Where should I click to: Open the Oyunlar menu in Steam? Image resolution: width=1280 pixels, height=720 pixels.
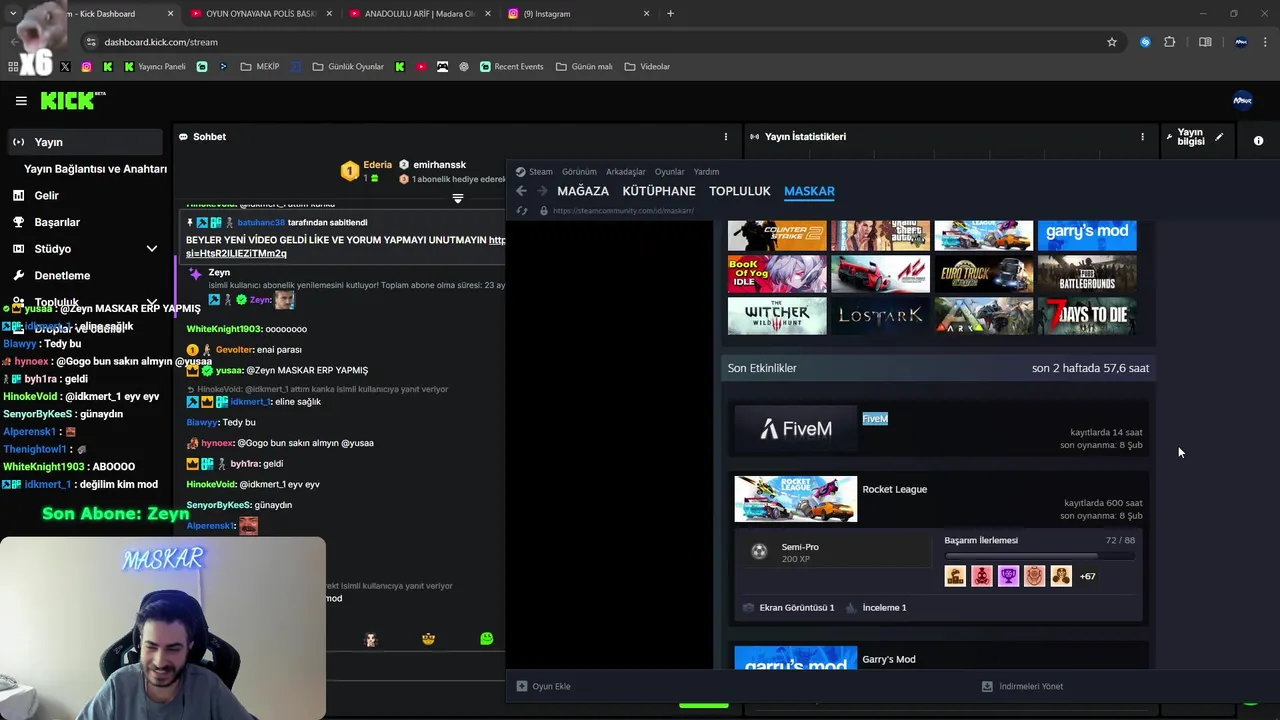tap(670, 172)
